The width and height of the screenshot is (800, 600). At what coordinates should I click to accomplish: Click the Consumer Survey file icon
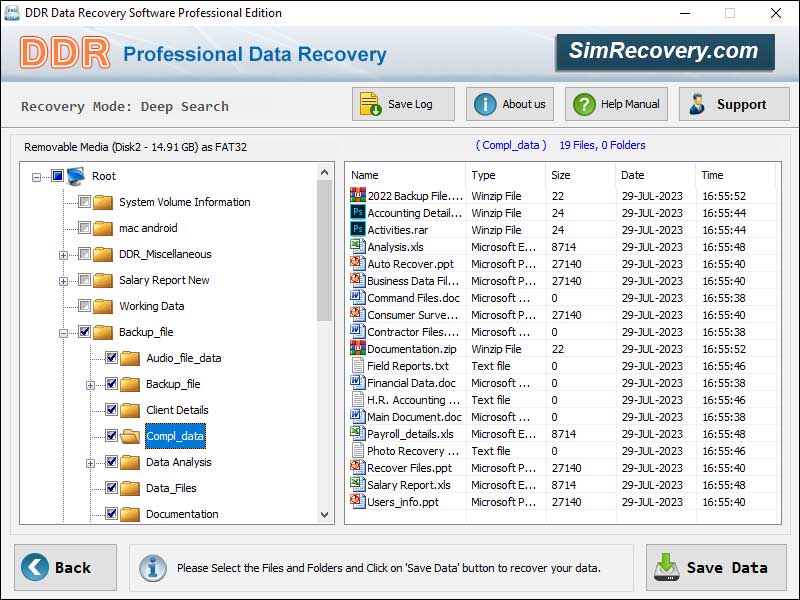(x=358, y=314)
